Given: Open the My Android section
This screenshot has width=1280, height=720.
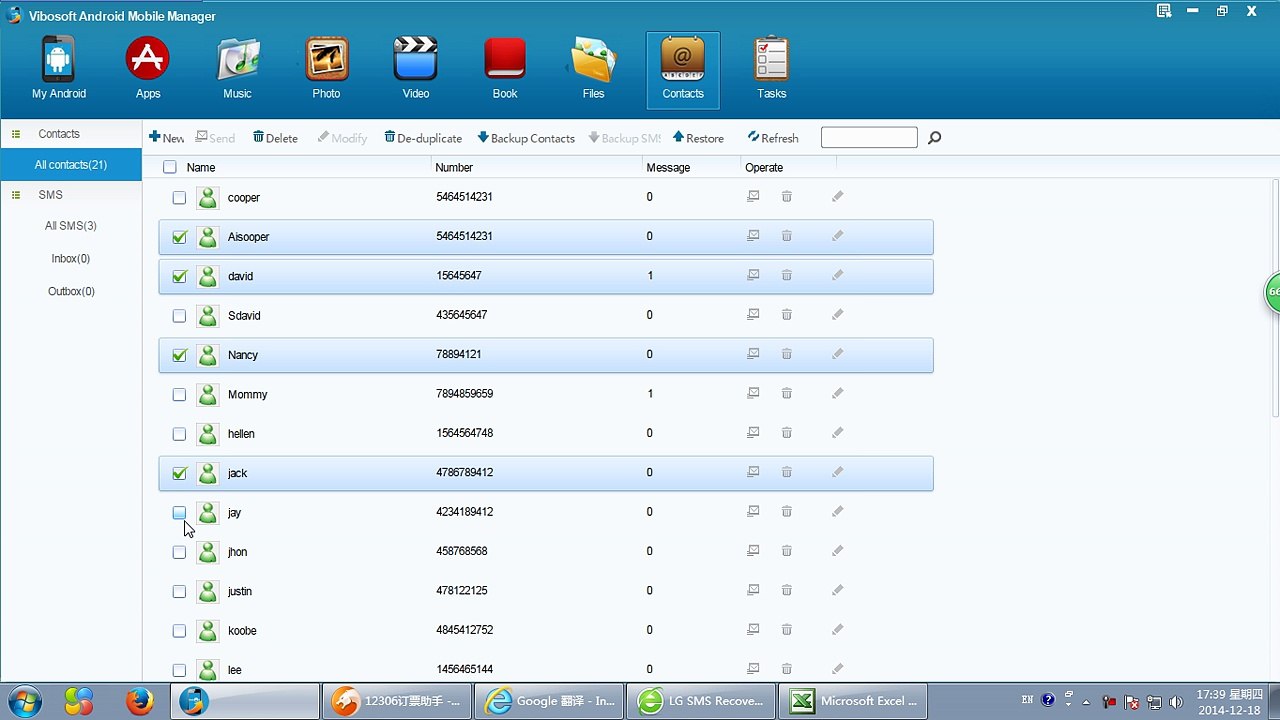Looking at the screenshot, I should (59, 69).
